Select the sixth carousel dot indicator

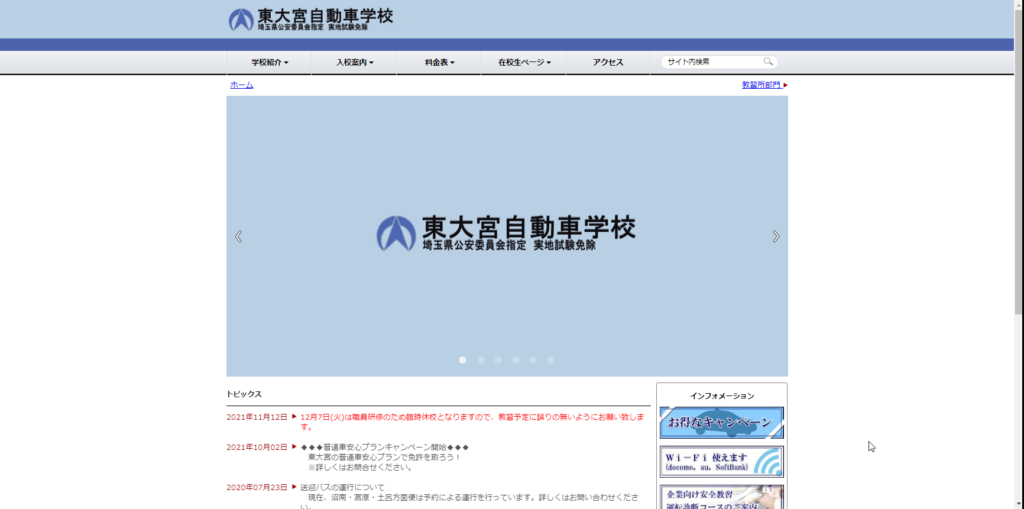coord(551,360)
